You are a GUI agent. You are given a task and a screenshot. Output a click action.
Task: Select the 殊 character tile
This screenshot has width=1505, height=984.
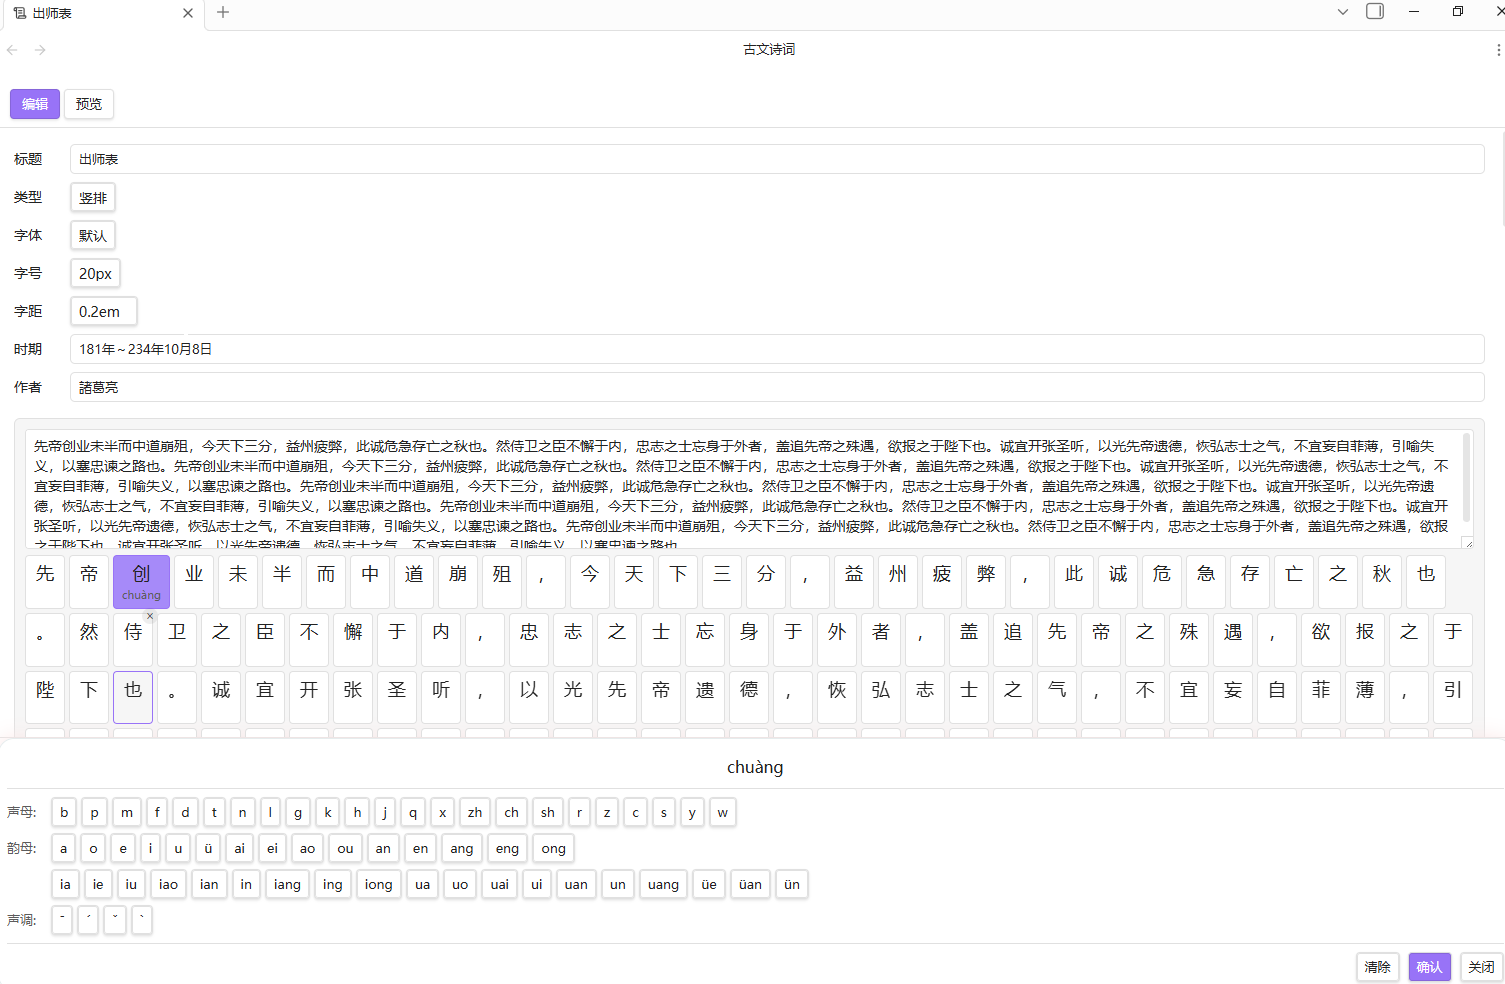pyautogui.click(x=1189, y=639)
